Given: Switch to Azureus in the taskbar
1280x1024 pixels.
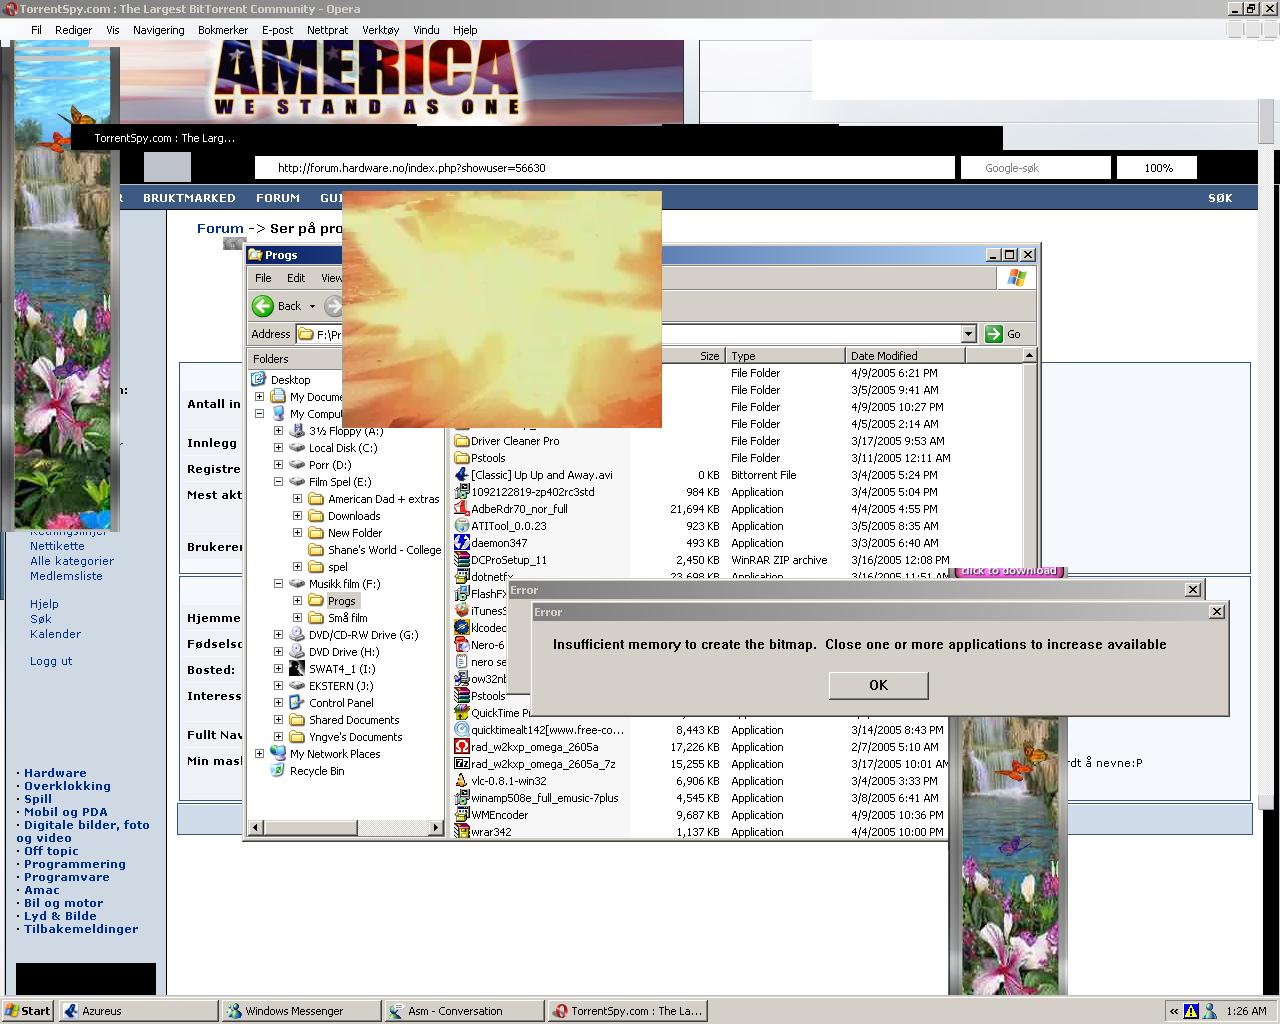Looking at the screenshot, I should (x=138, y=1011).
